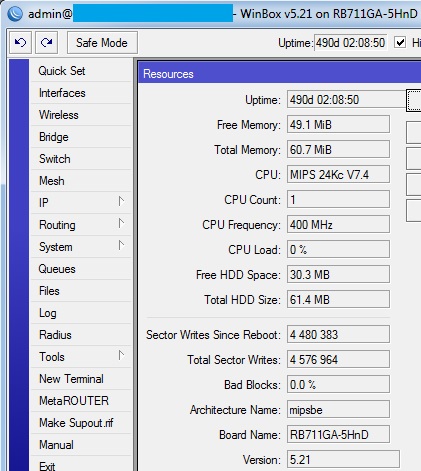Expand the System submenu arrow
This screenshot has width=421, height=471.
click(121, 245)
